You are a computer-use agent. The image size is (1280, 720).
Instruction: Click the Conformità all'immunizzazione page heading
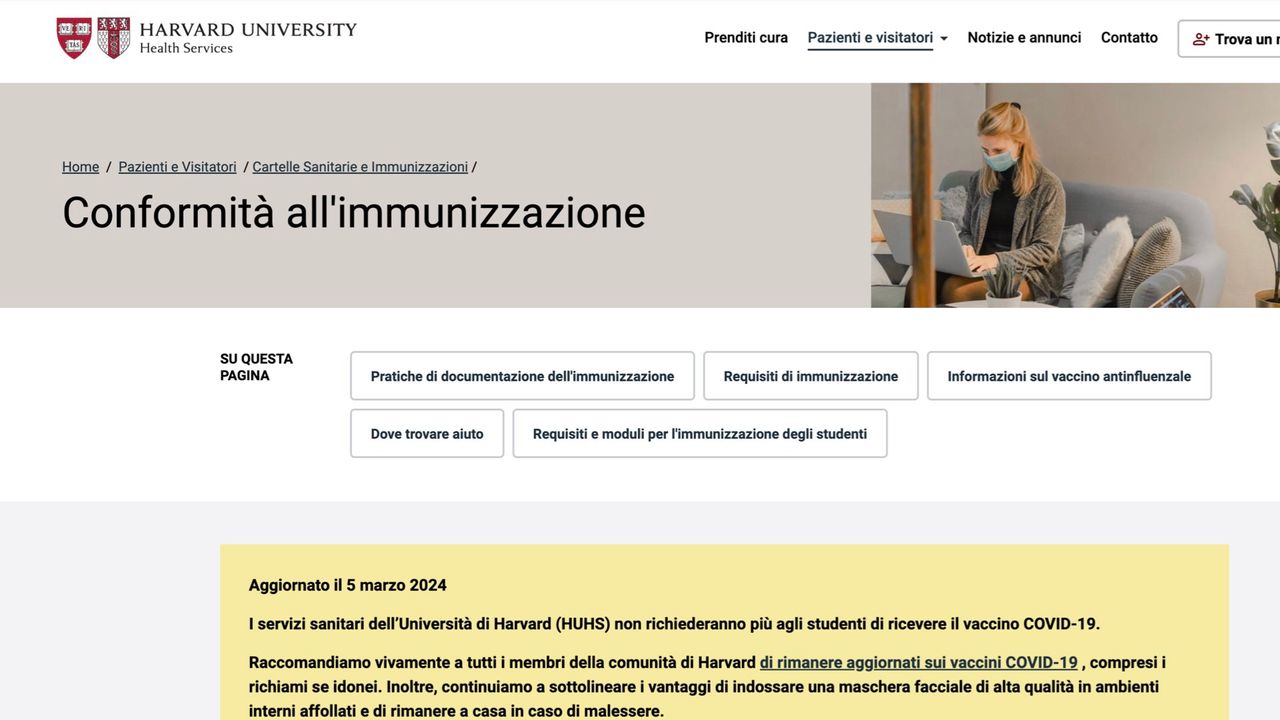pos(353,213)
